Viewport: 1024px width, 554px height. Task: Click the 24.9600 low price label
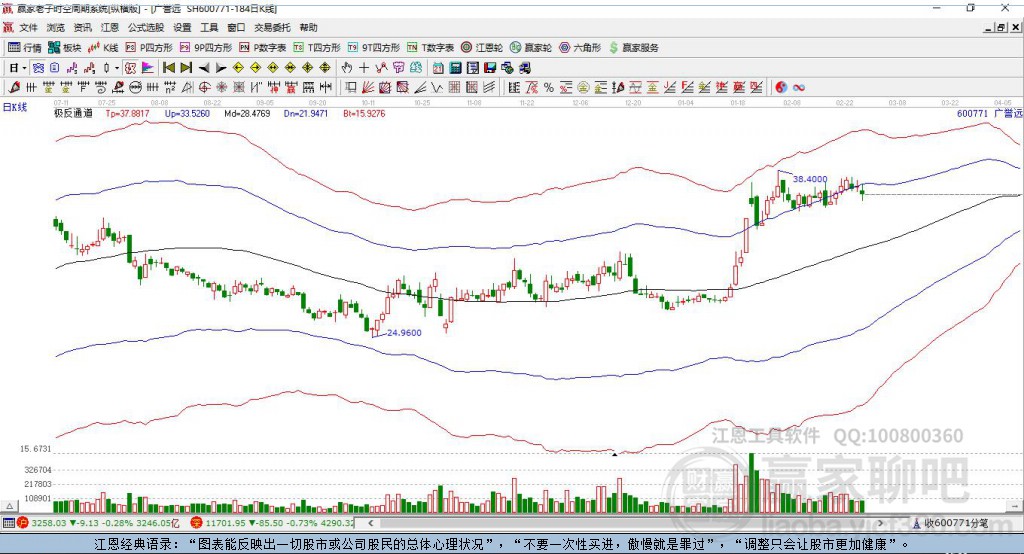tap(404, 333)
